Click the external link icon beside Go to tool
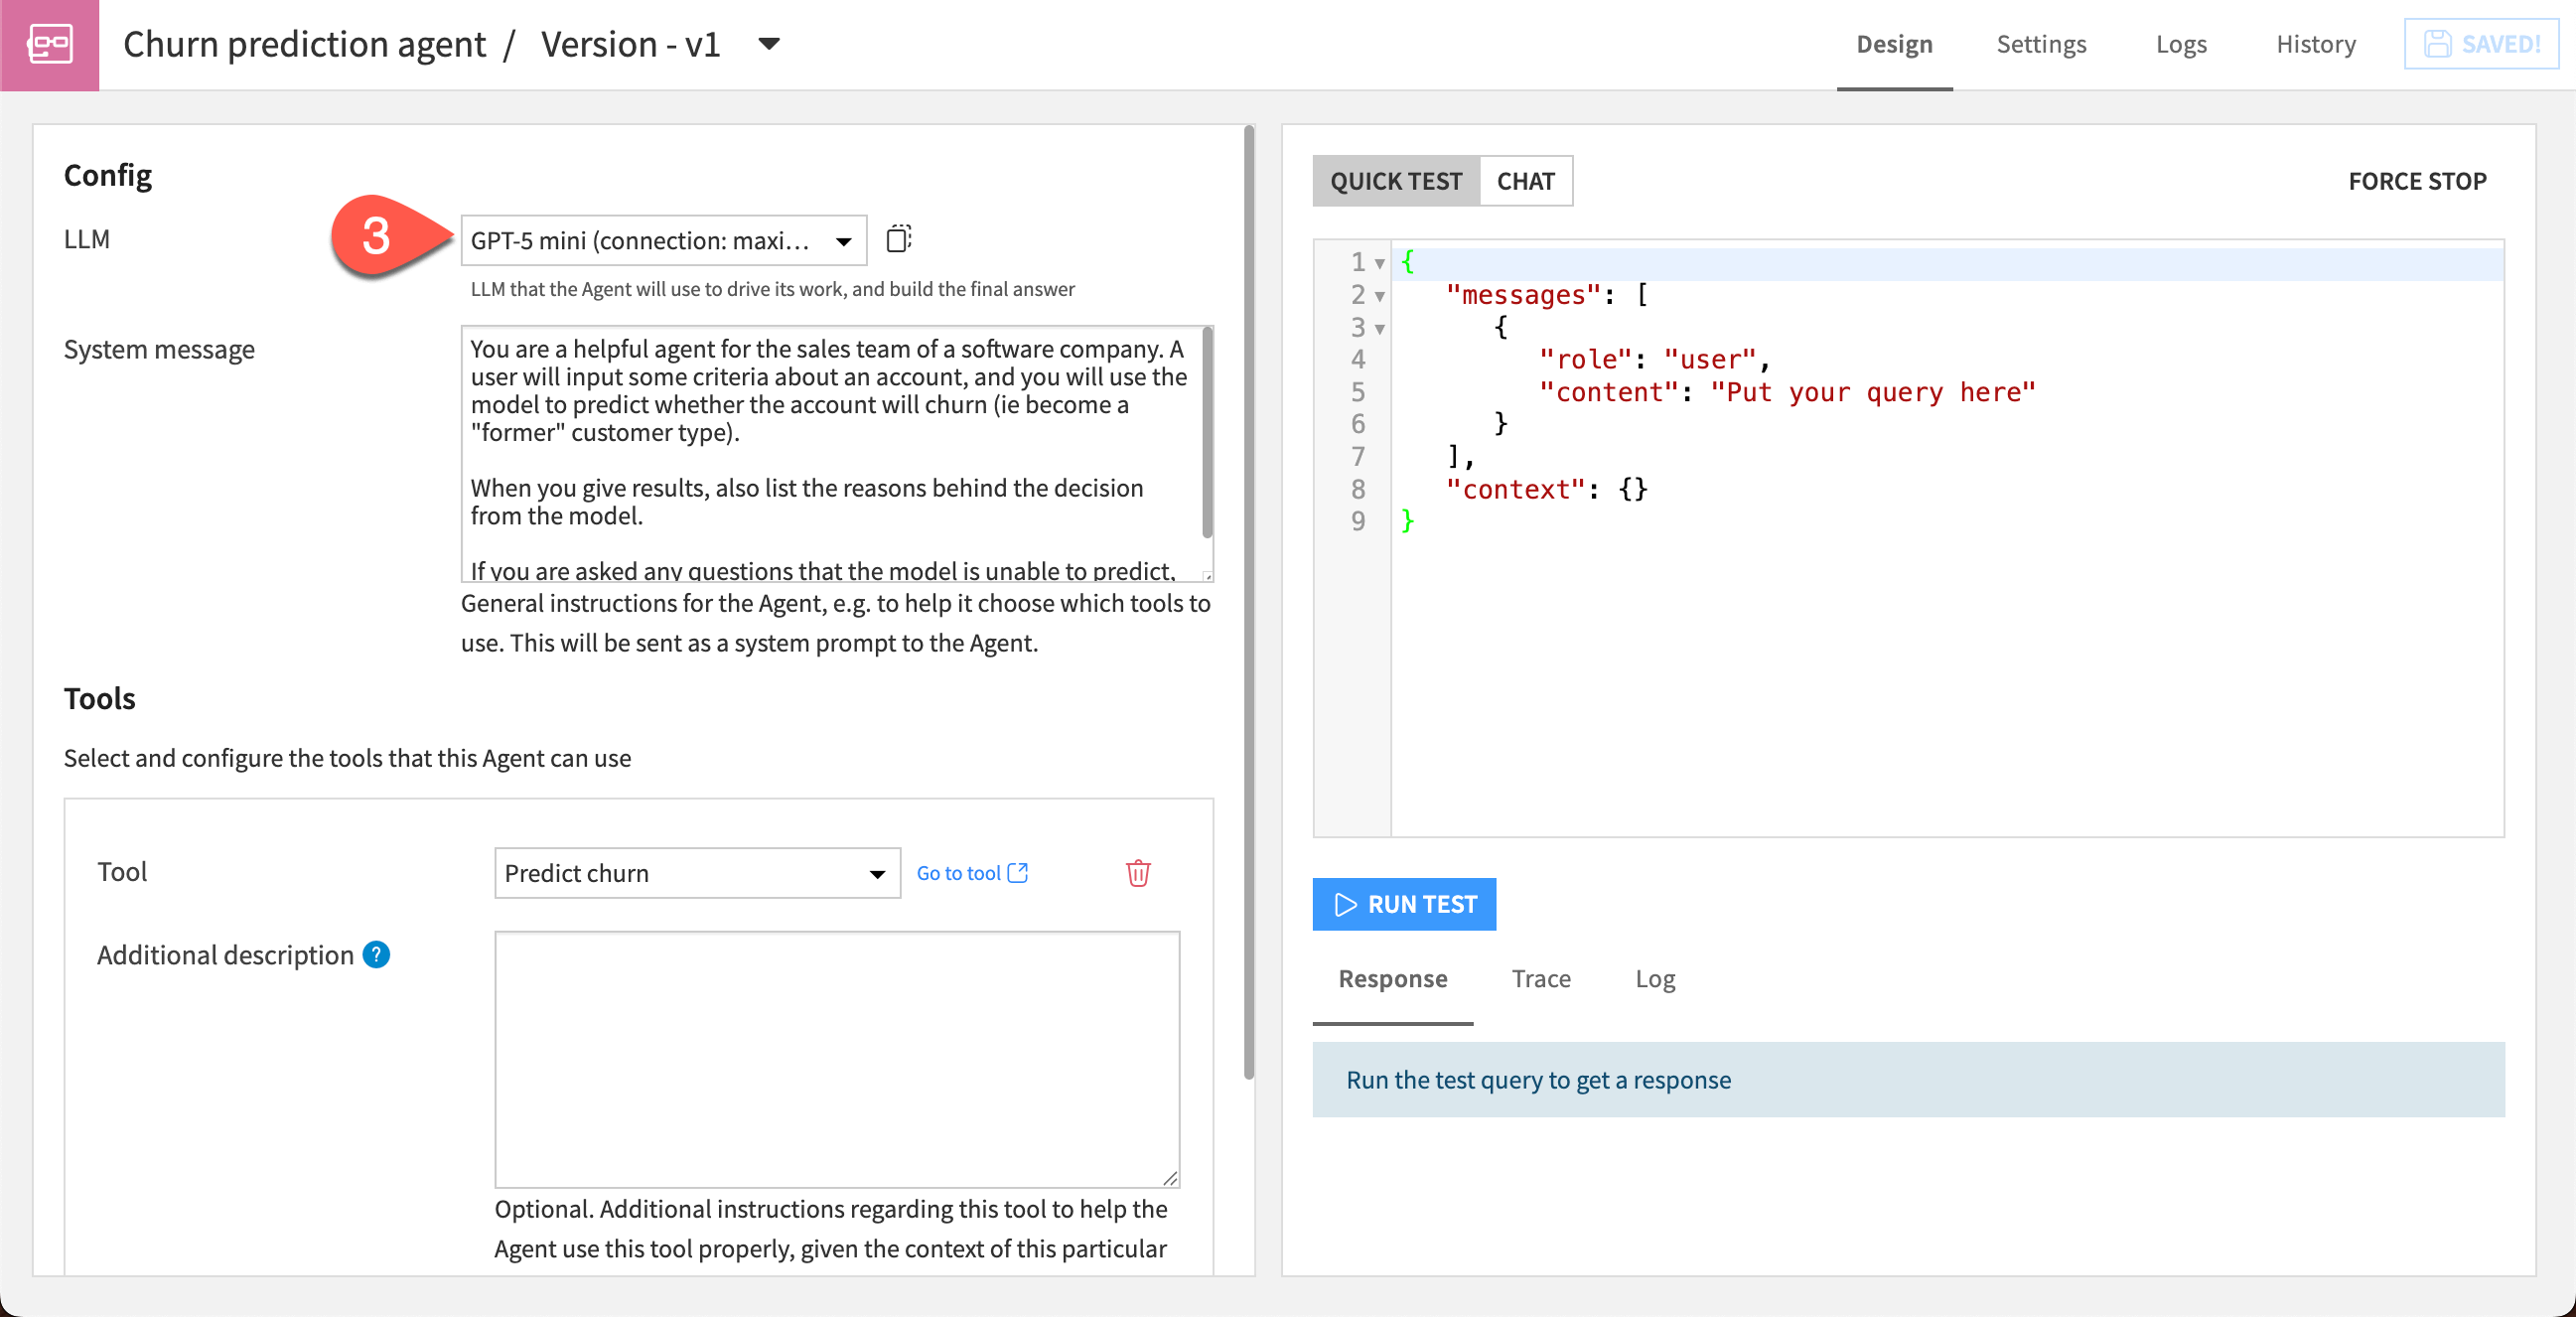 [x=1018, y=873]
